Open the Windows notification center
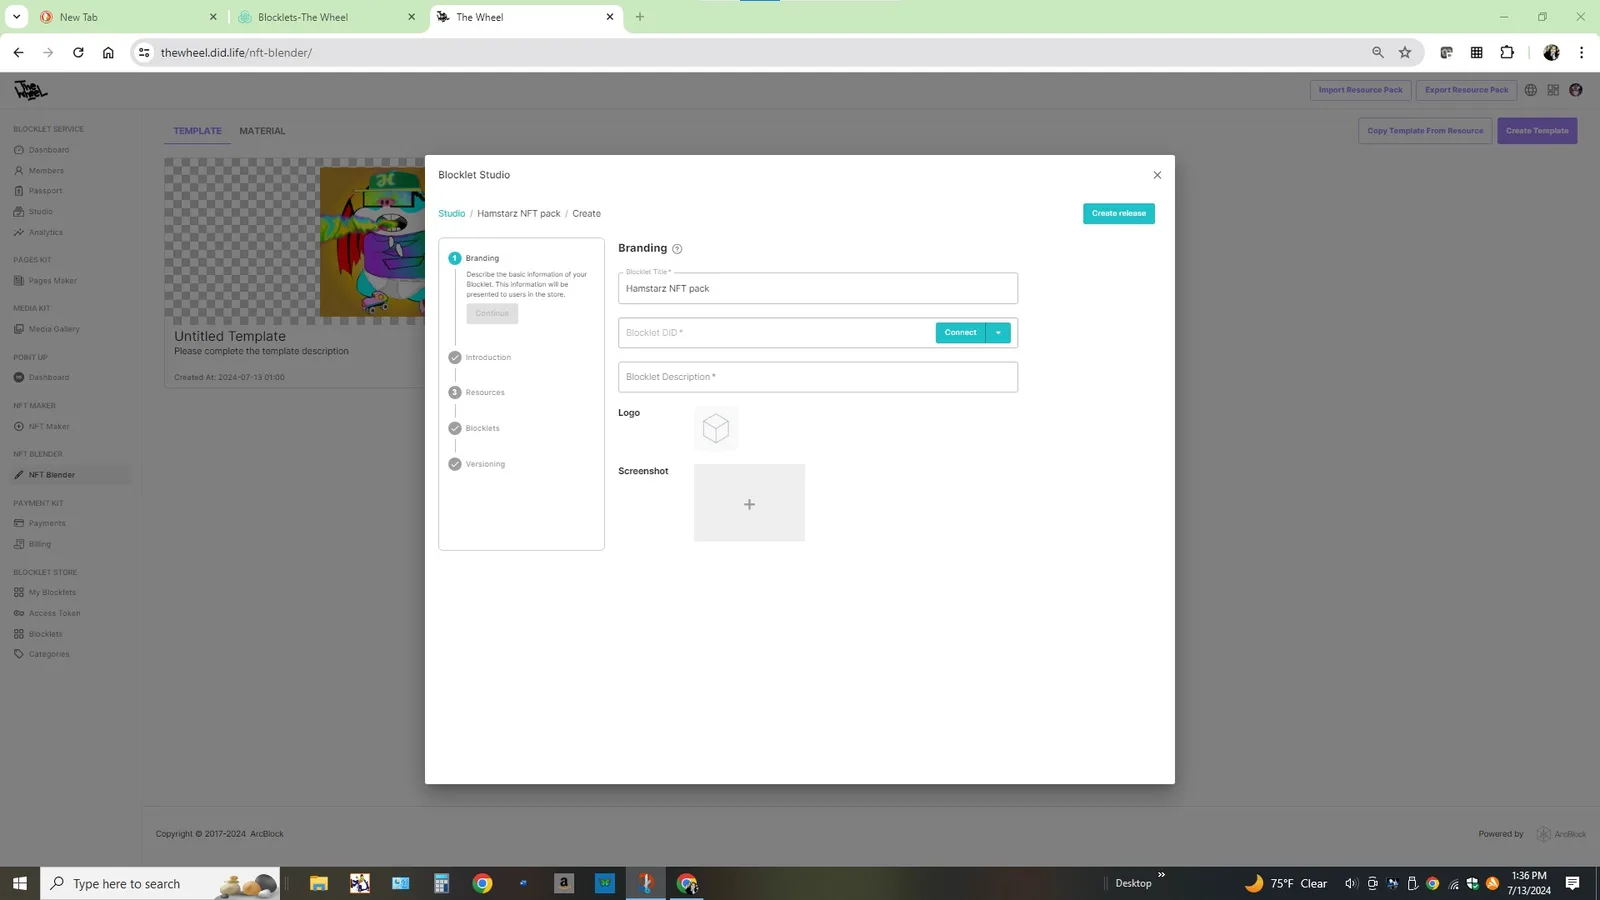Screen dimensions: 1600x900 pos(1572,884)
